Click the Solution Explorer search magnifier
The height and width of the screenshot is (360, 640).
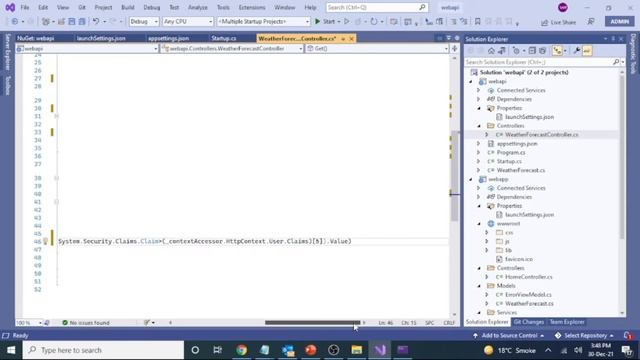point(616,62)
